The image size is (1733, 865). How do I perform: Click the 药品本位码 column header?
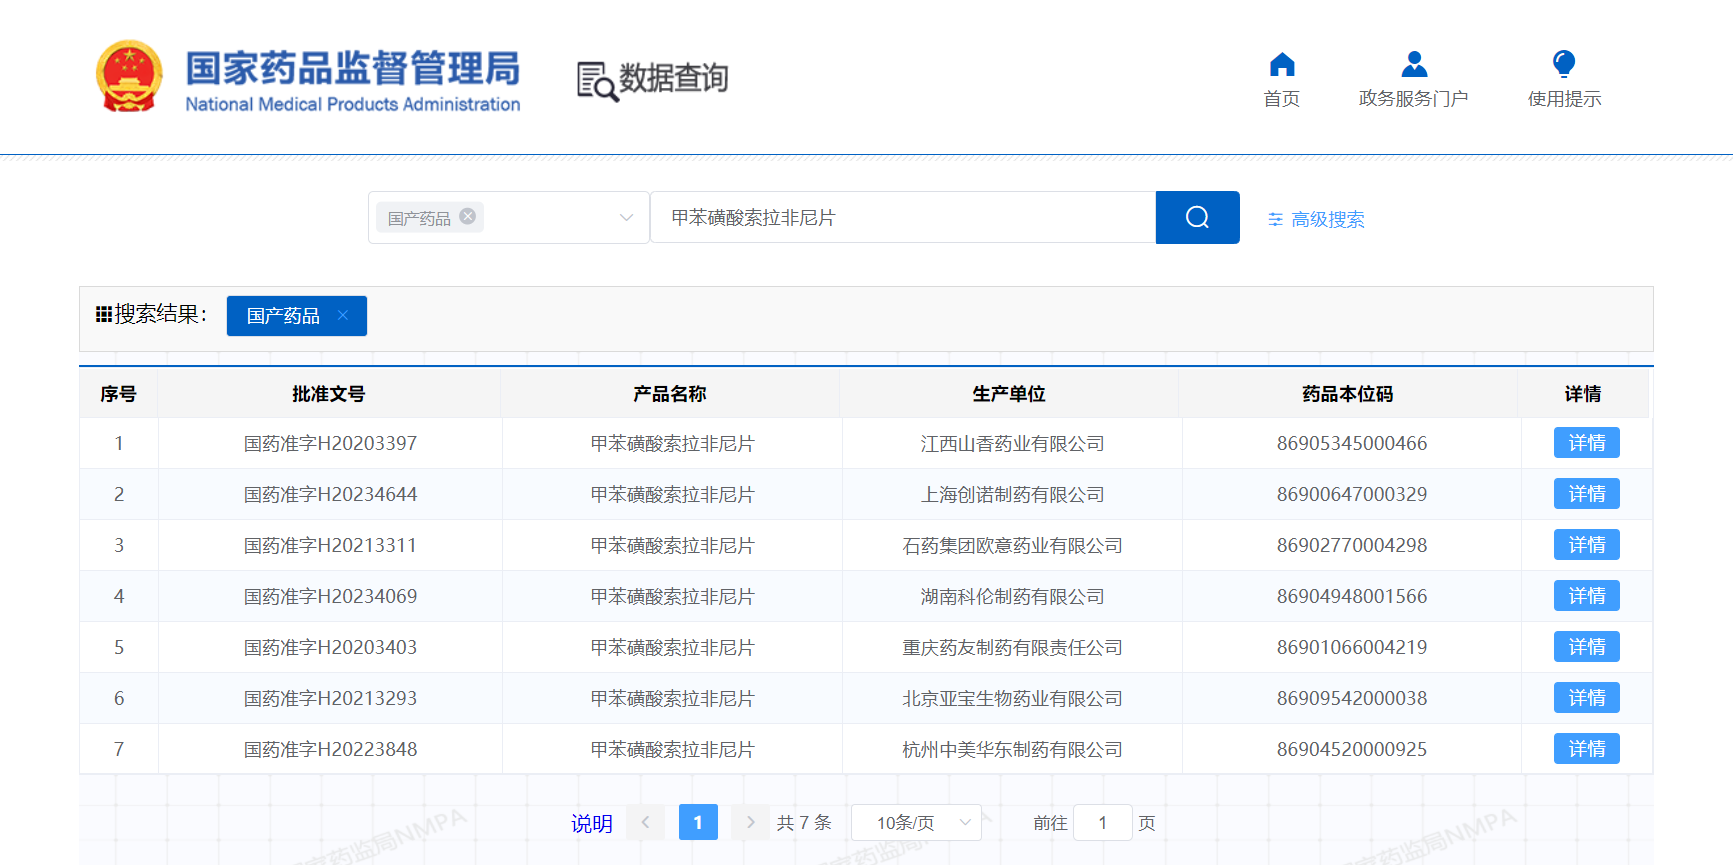coord(1348,394)
